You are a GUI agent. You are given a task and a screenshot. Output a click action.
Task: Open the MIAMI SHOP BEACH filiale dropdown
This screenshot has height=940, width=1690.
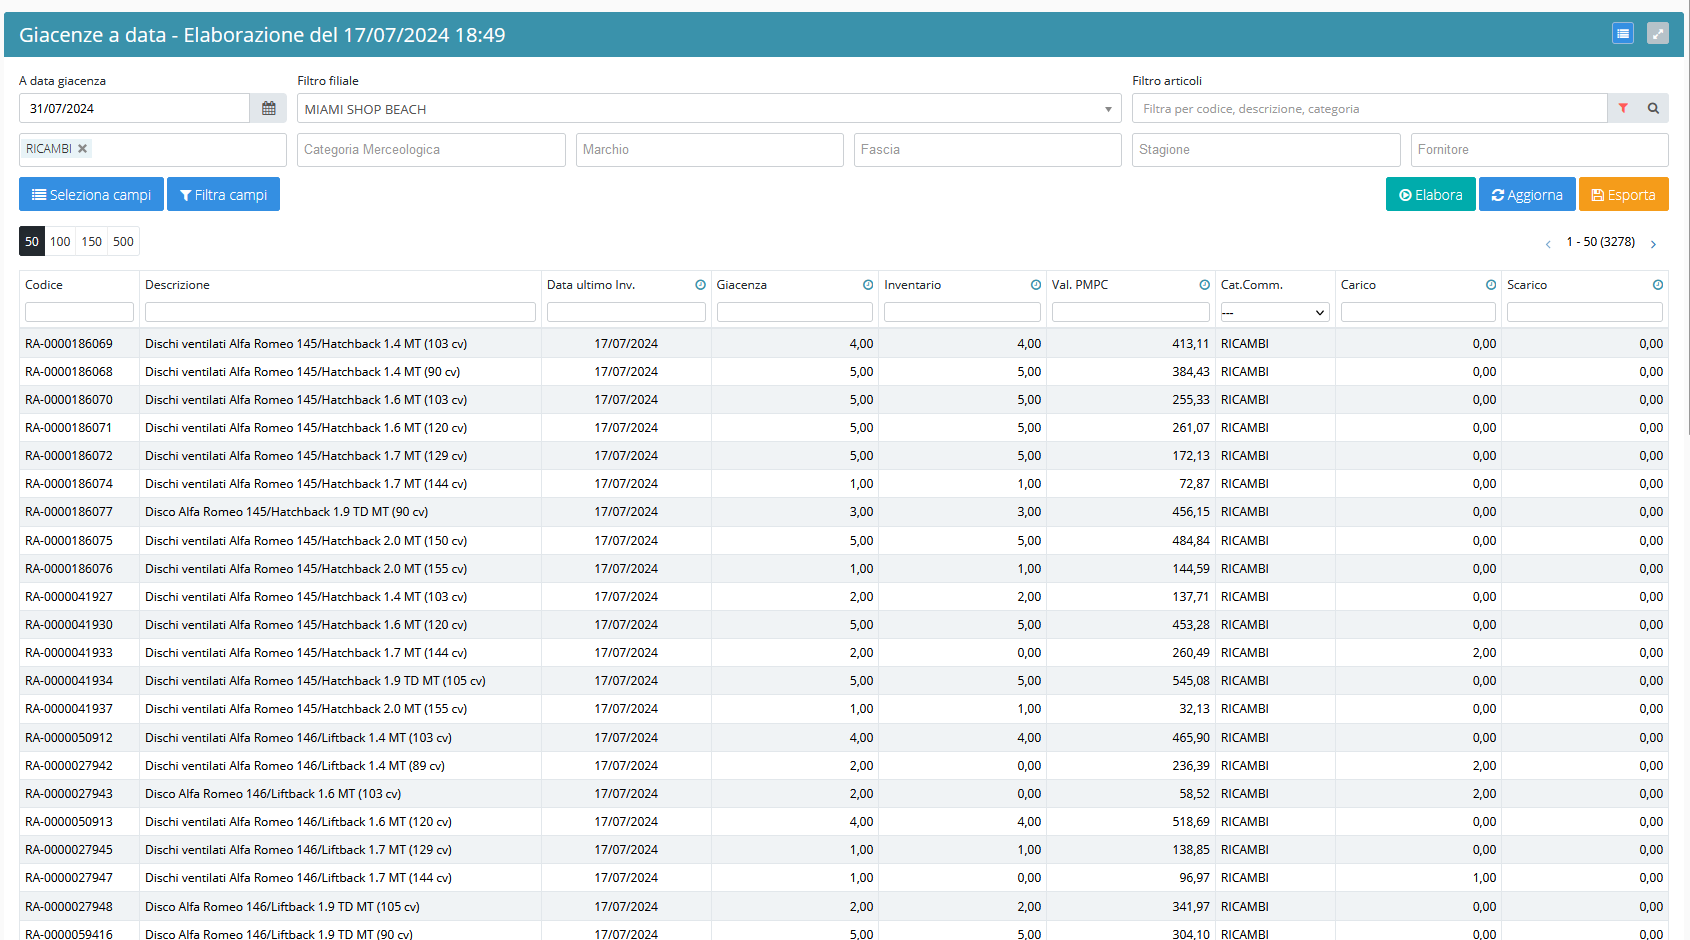(x=709, y=108)
